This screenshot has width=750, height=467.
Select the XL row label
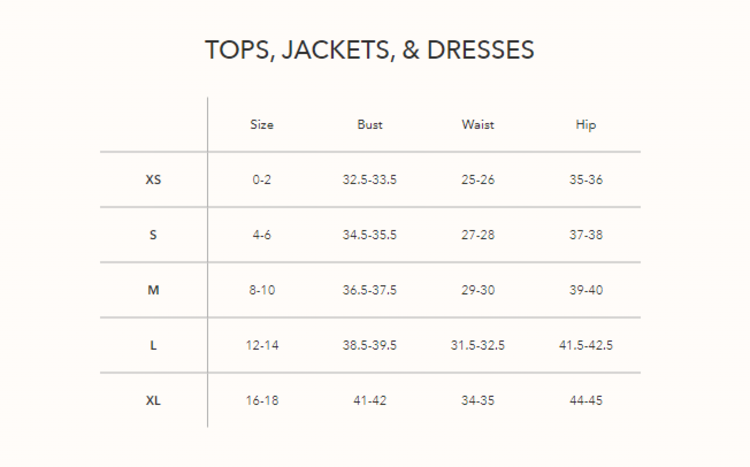pyautogui.click(x=153, y=400)
